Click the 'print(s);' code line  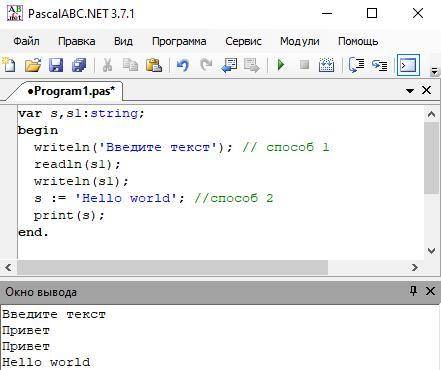coord(69,215)
